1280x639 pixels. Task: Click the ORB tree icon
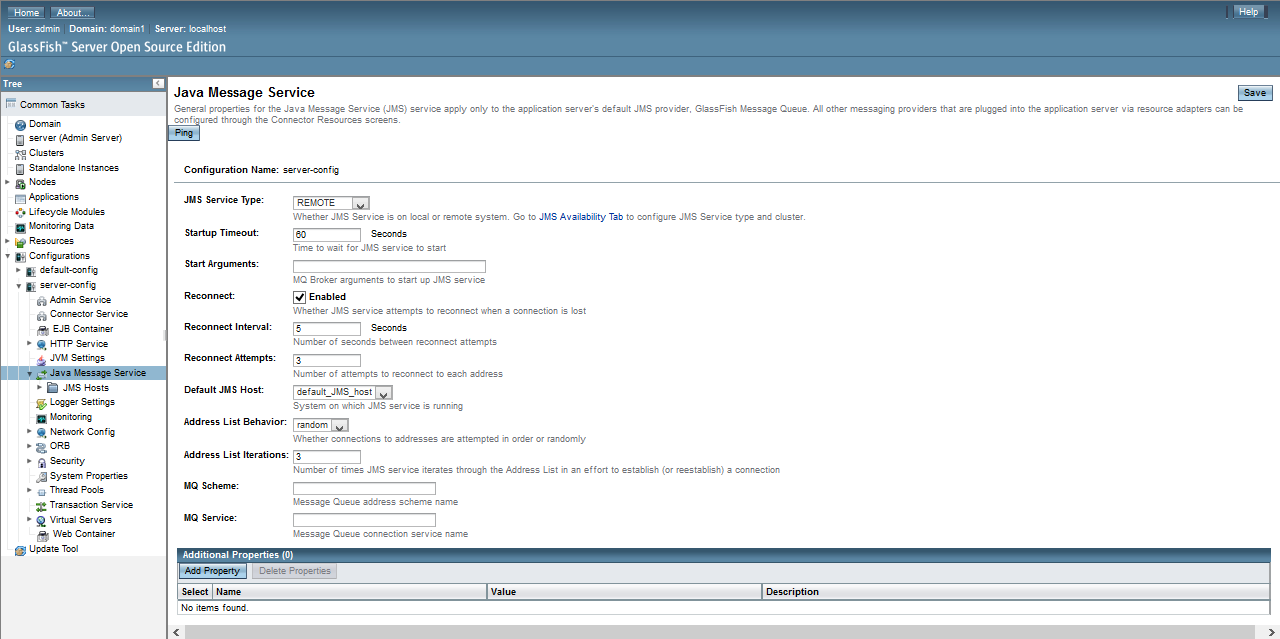[x=41, y=447]
